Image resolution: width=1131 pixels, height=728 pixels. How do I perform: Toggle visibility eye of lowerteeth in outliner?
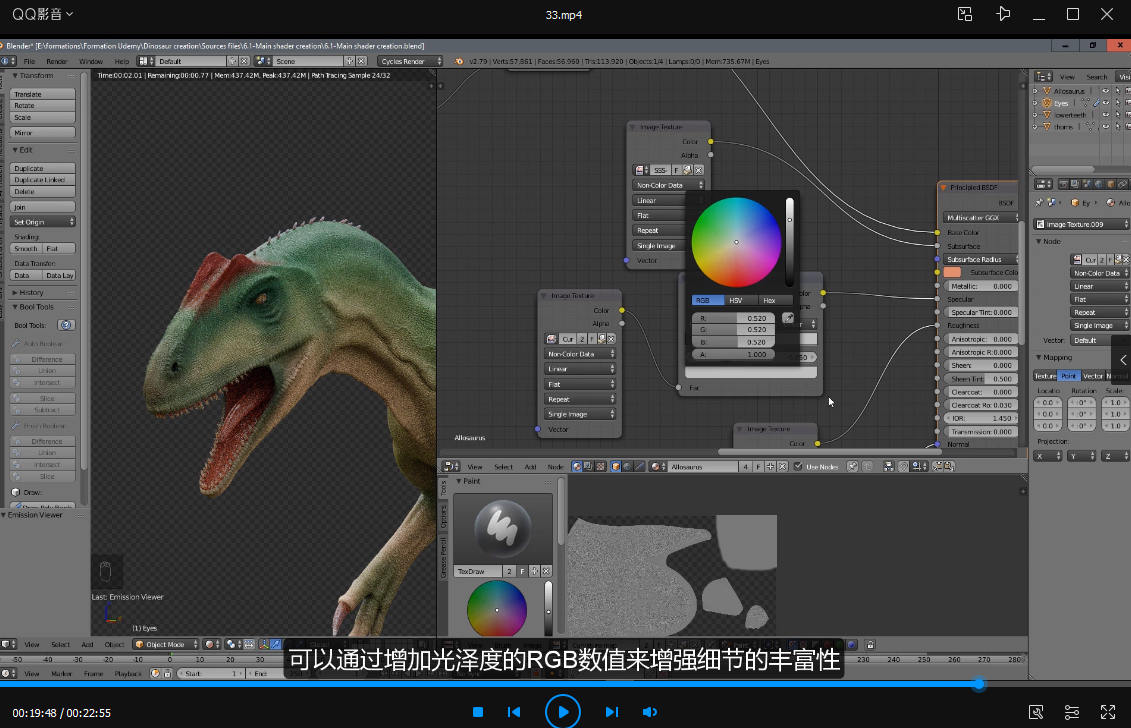coord(1105,115)
